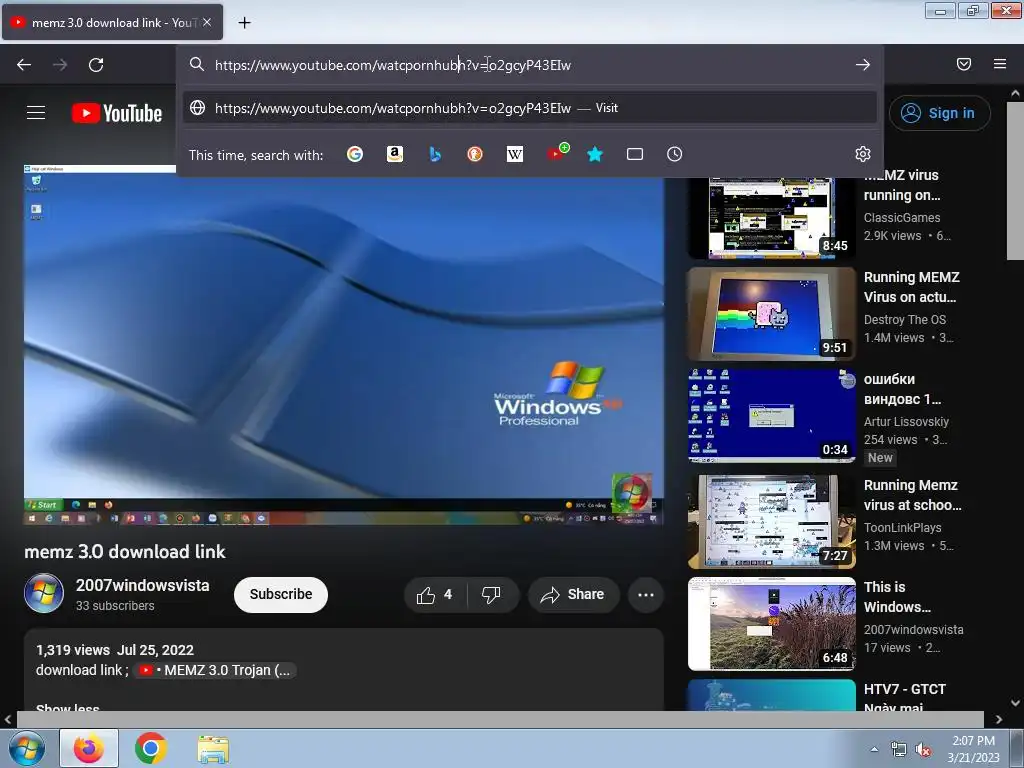Open Firefox application menu

point(1000,64)
